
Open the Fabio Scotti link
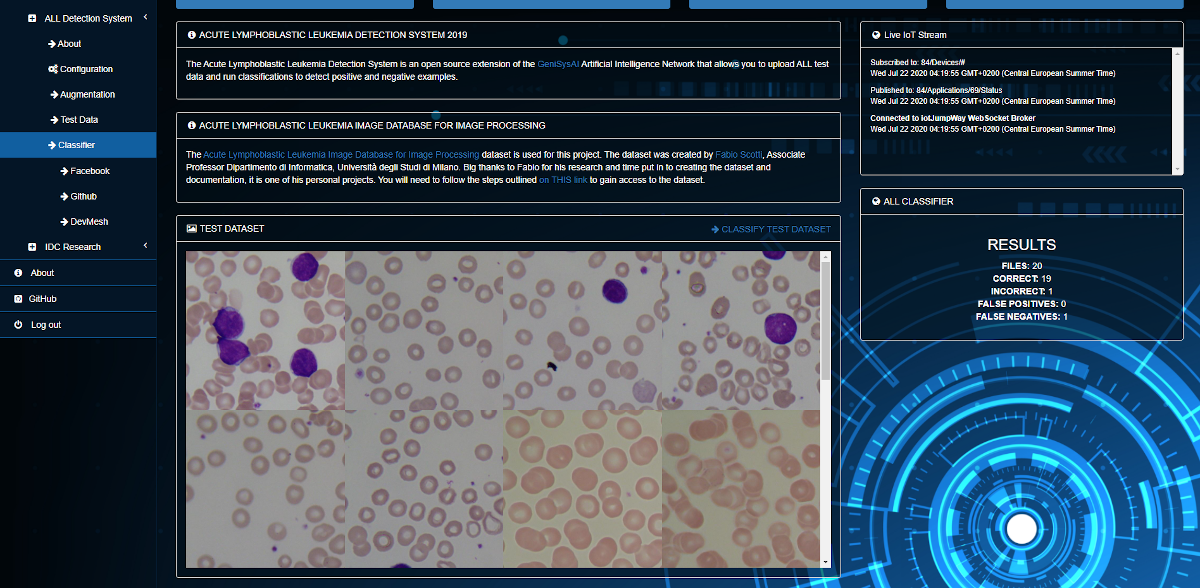(739, 155)
